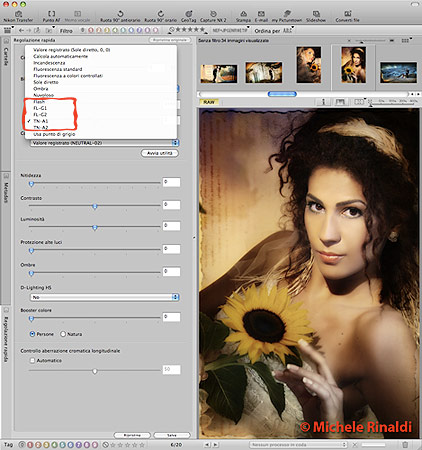Open Nikon Transfer from the toolbar
This screenshot has height=450, width=422.
pos(18,14)
